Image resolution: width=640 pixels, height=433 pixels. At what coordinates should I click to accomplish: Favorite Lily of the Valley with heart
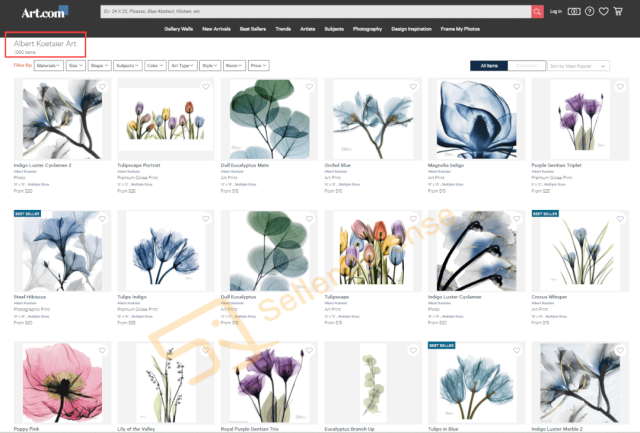click(x=206, y=350)
